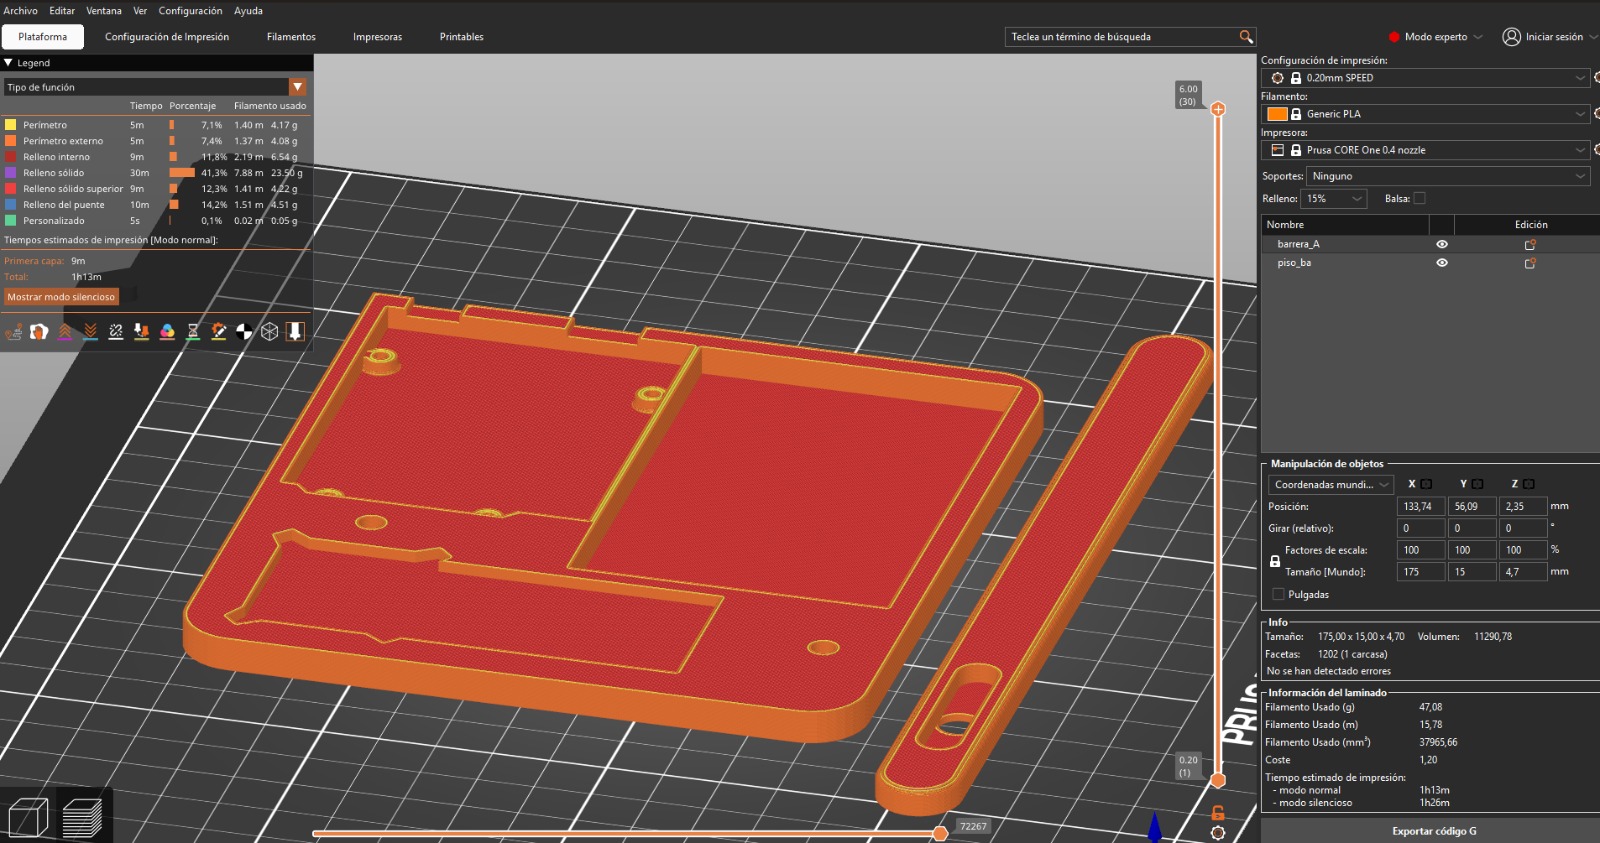Collapse the Legend panel triangle
Screen dimensions: 1600x843
tap(8, 63)
